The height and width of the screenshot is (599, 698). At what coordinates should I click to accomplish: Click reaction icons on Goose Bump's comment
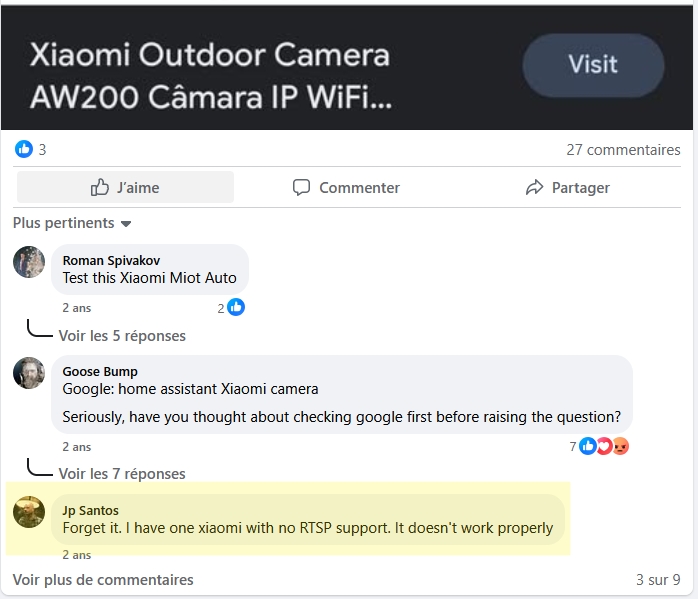(604, 446)
